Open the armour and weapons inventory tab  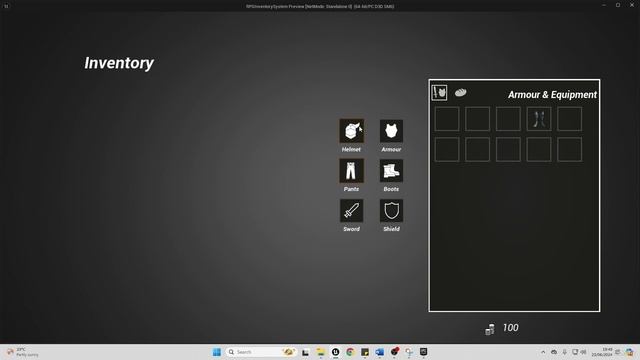click(440, 93)
